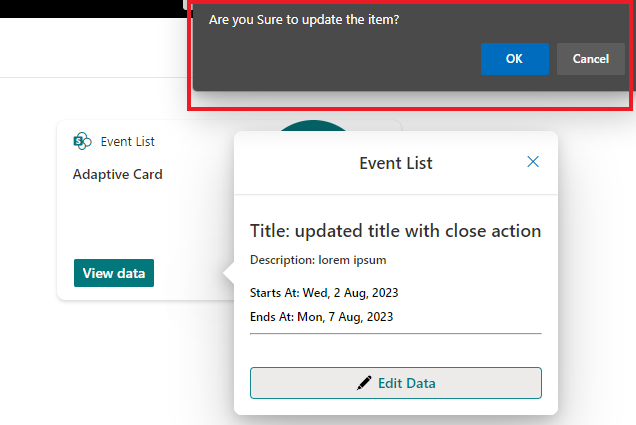Click the Event List label on the card
Screen dimensions: 636x425
127,141
